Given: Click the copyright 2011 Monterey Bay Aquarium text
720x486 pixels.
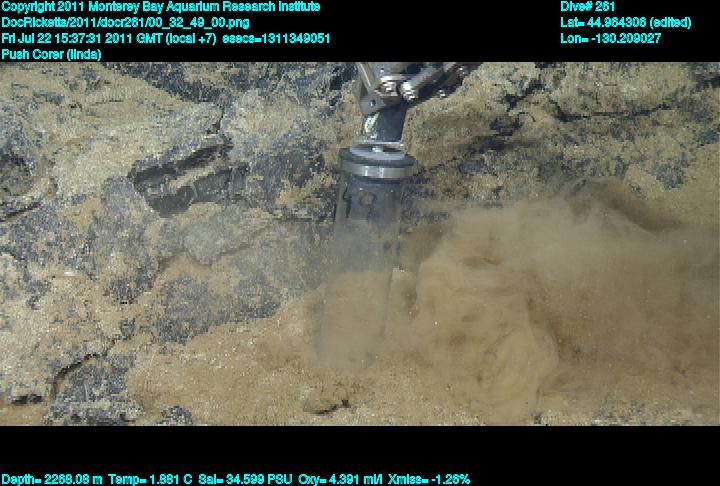Looking at the screenshot, I should (161, 7).
